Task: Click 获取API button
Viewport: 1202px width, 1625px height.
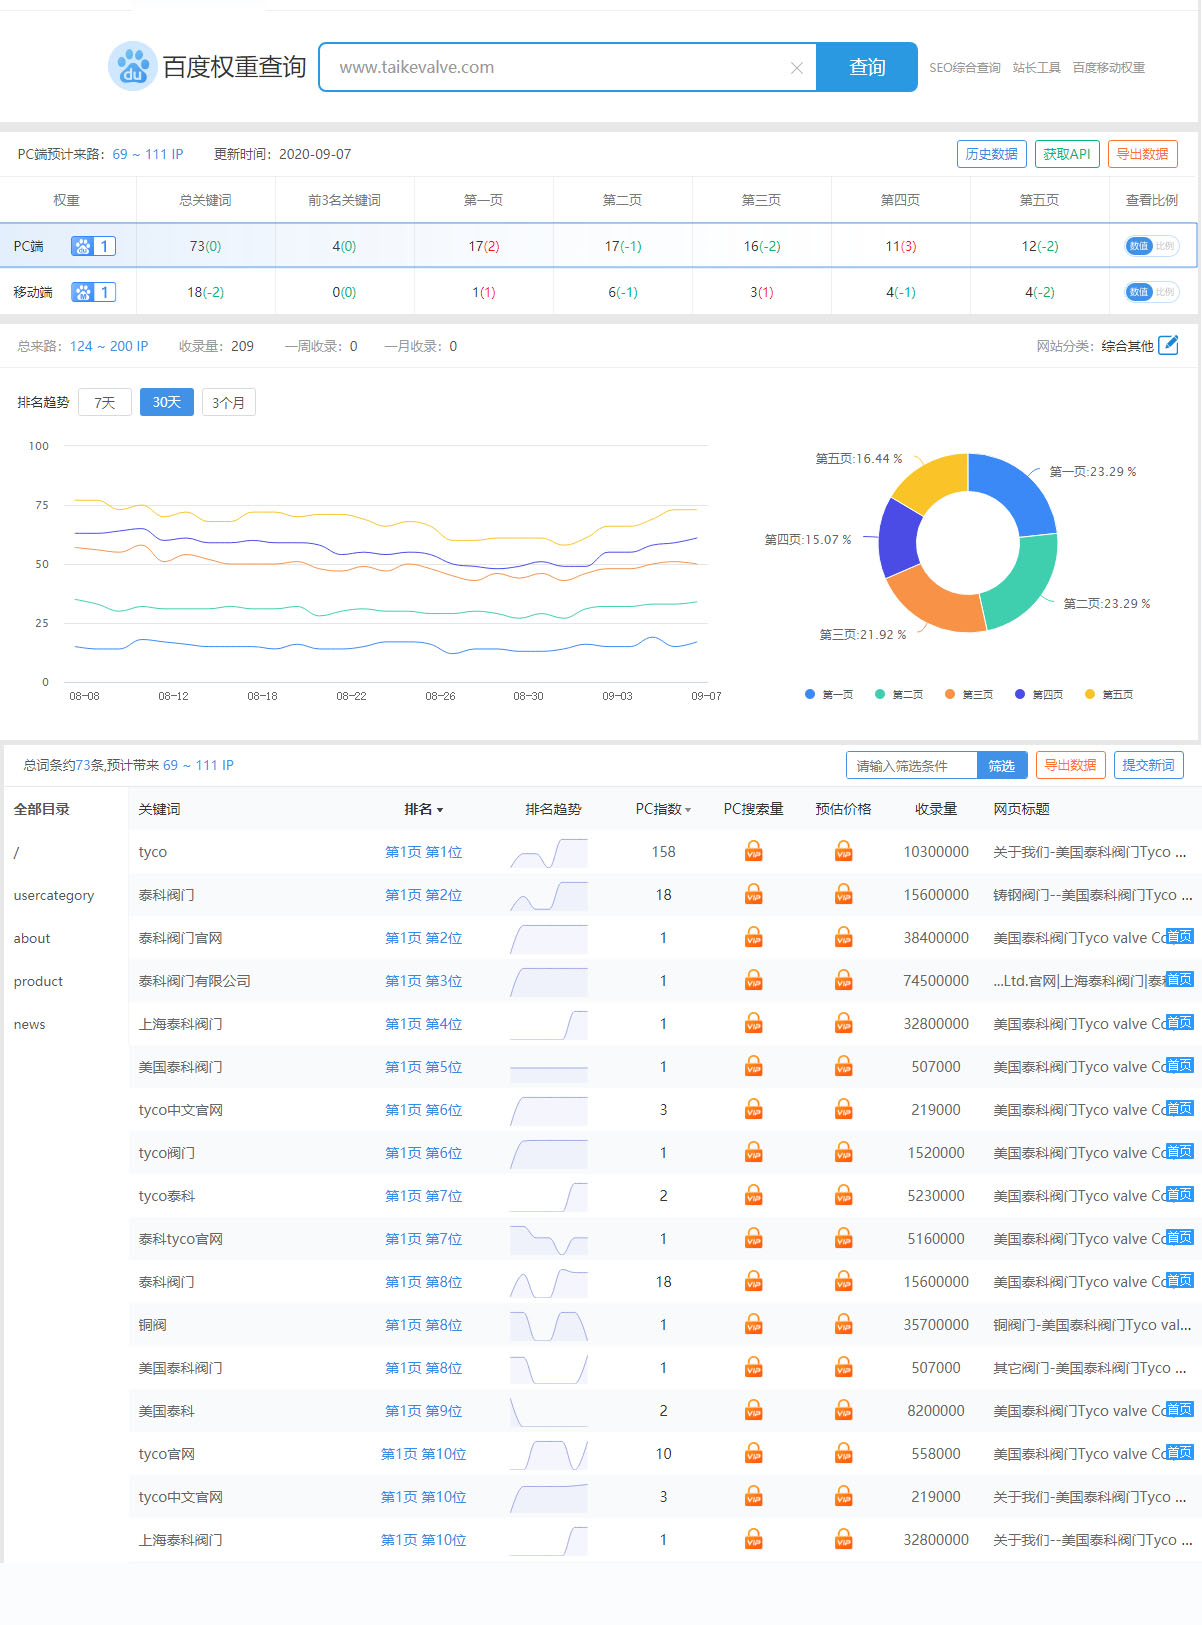Action: click(x=1067, y=154)
